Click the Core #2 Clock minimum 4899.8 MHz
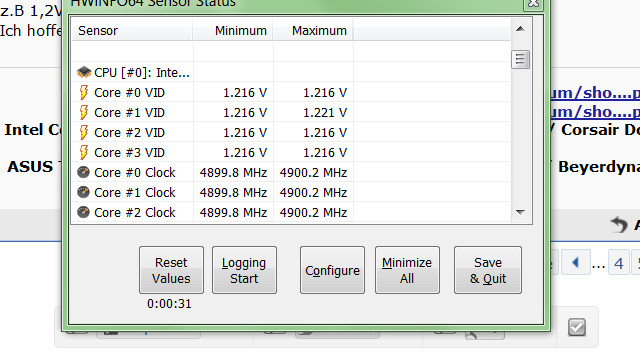Viewport: 640px width, 360px height. click(x=233, y=213)
